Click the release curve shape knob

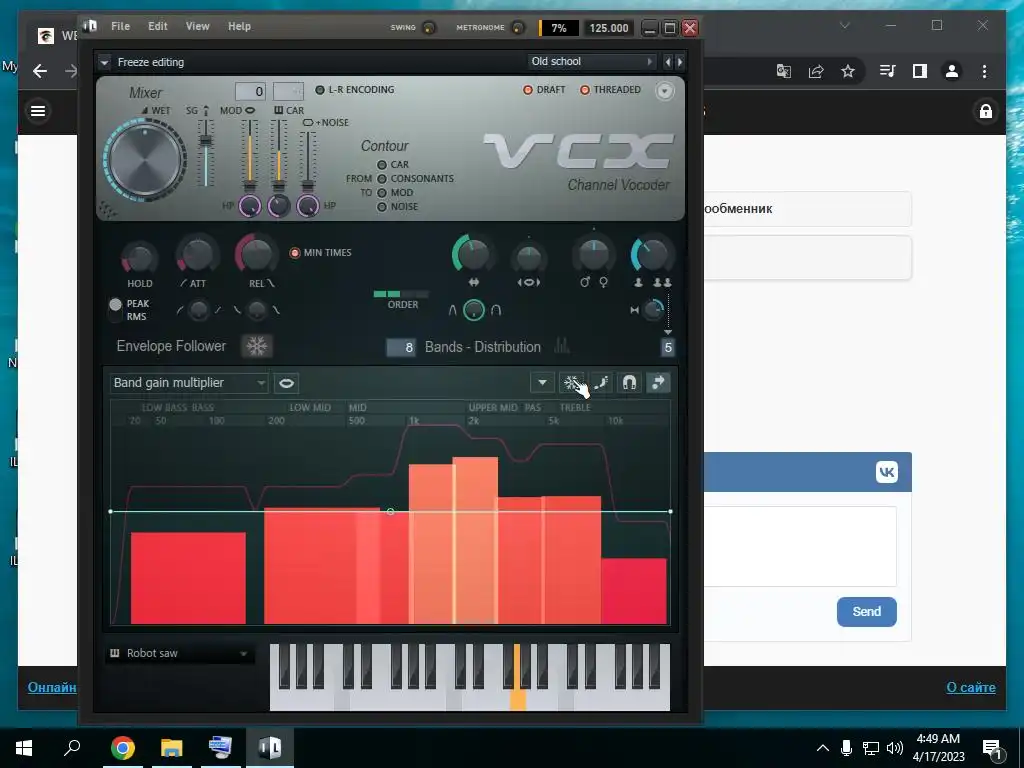click(x=257, y=310)
